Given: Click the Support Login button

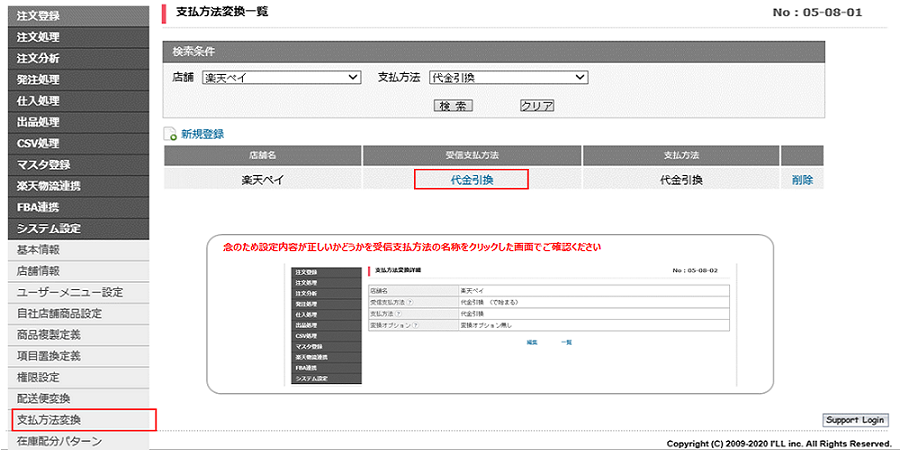Looking at the screenshot, I should (x=856, y=420).
